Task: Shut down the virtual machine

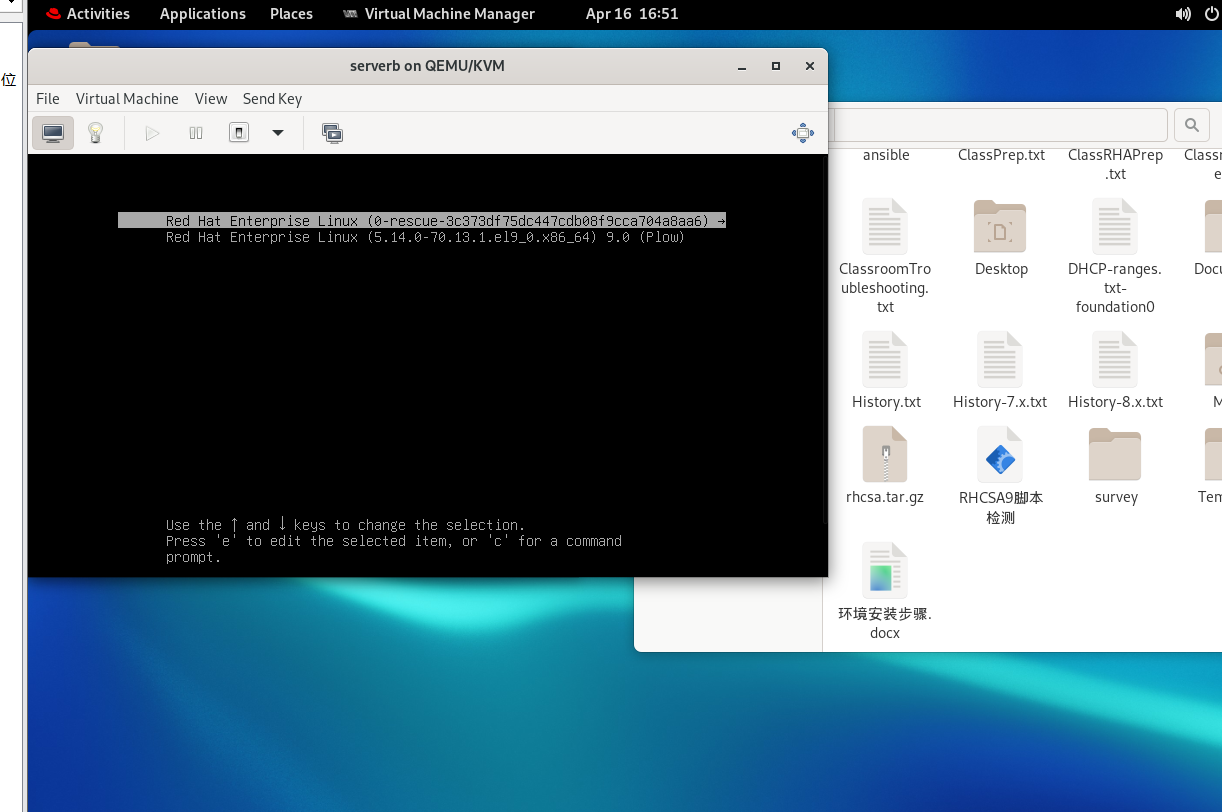Action: click(x=238, y=133)
